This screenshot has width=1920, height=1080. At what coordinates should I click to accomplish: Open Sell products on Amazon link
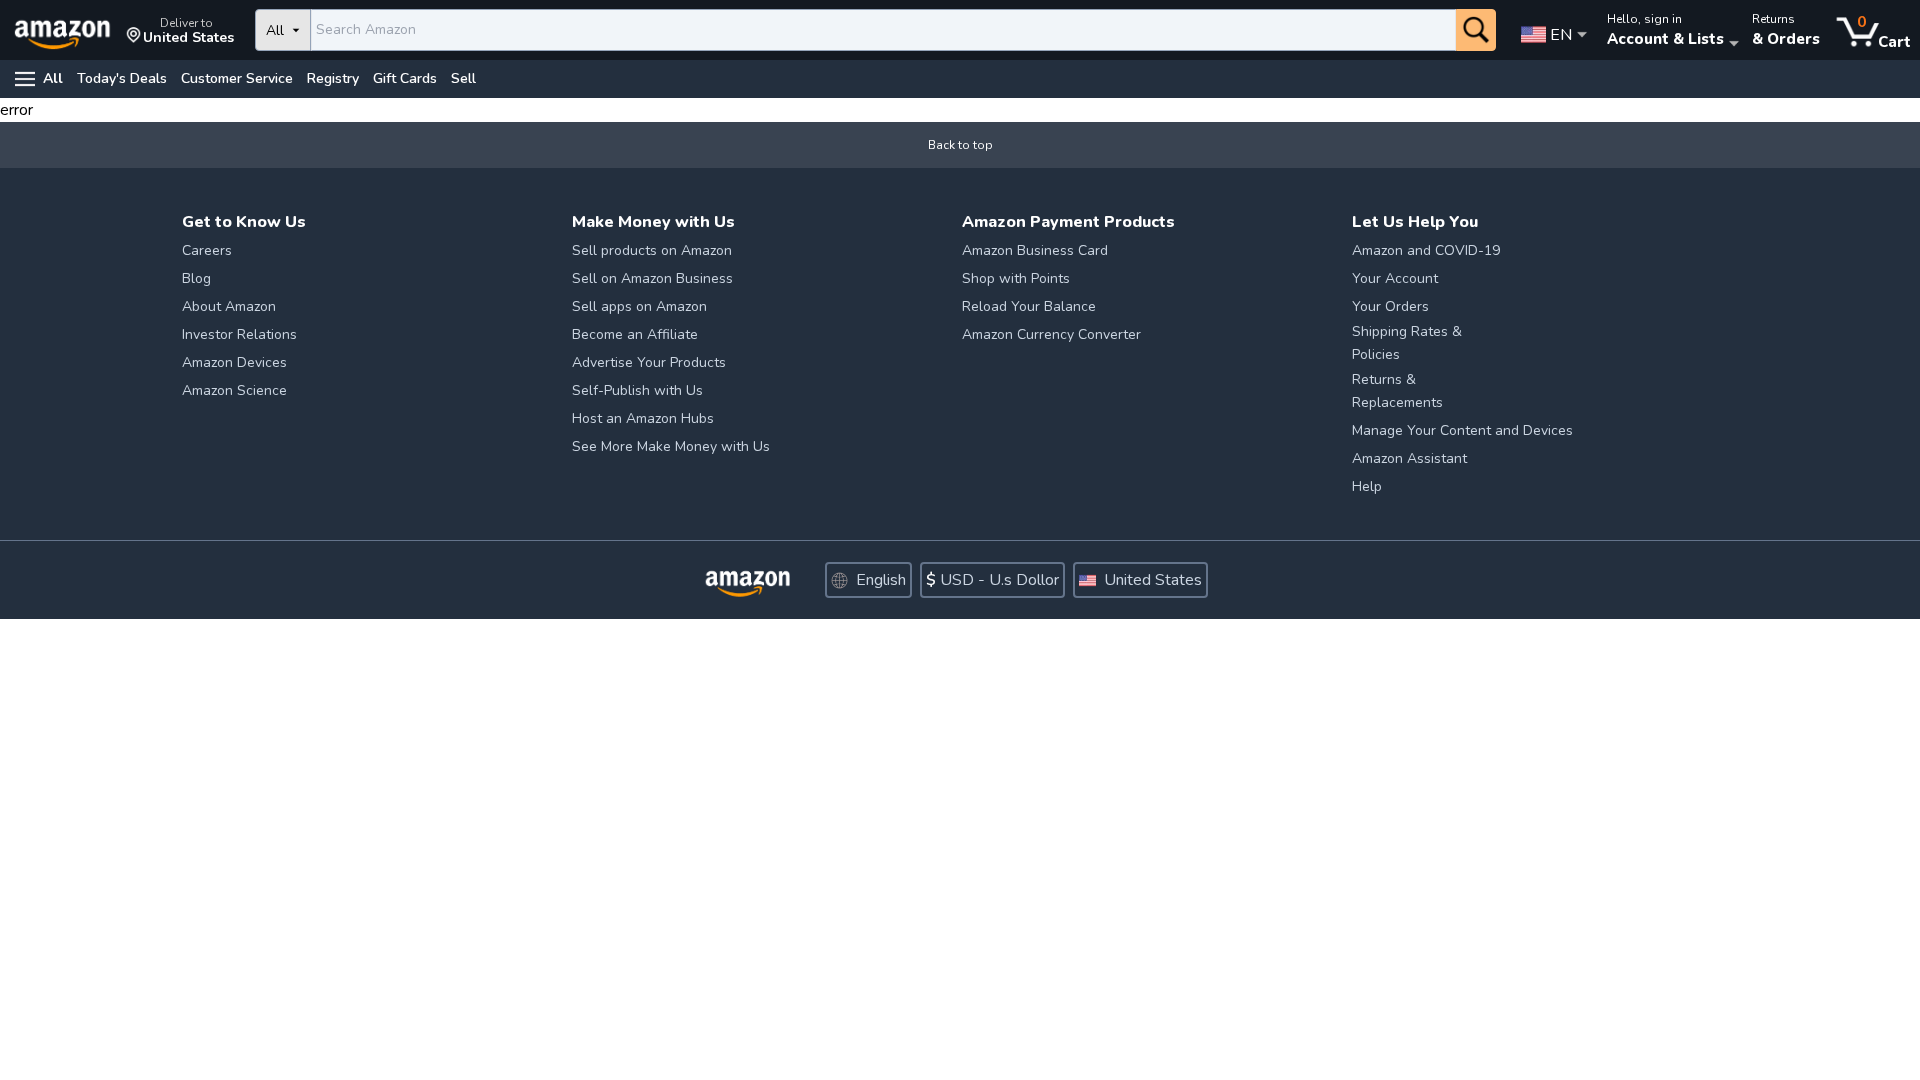pos(652,251)
